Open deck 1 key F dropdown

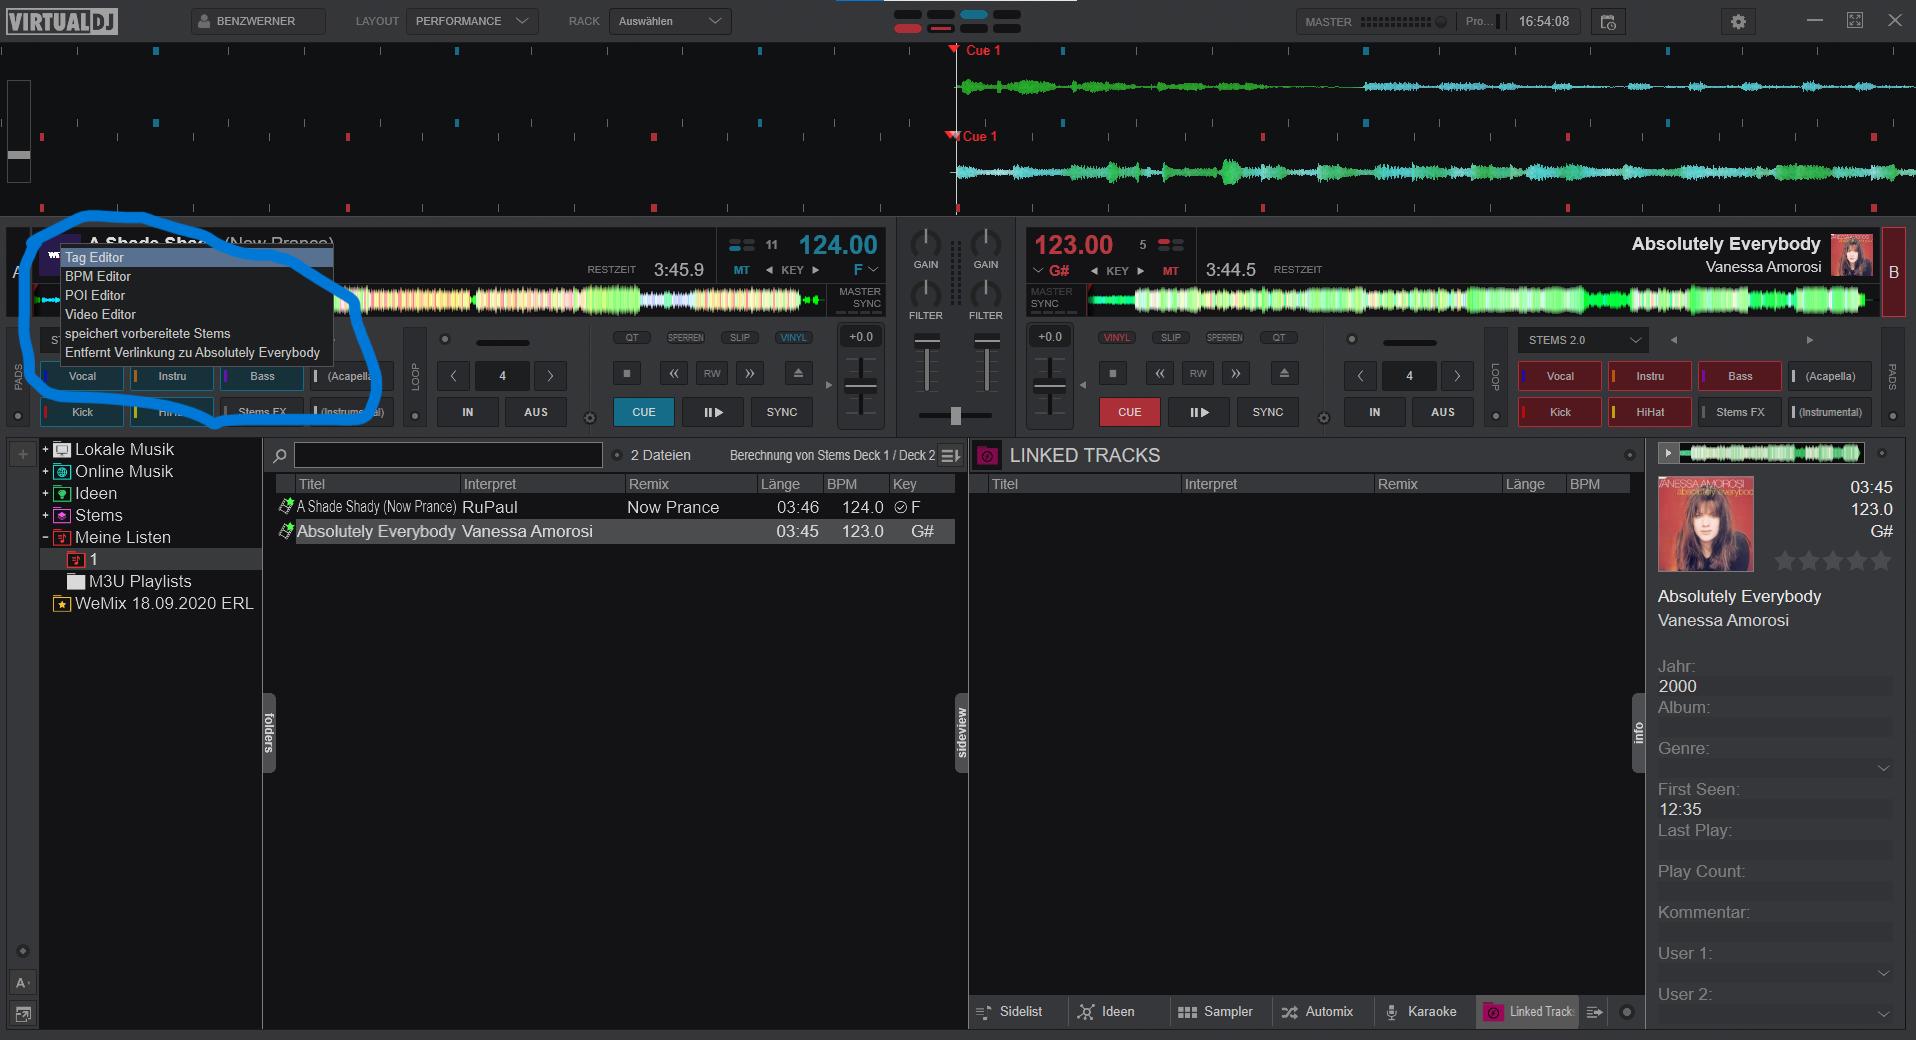(x=866, y=270)
